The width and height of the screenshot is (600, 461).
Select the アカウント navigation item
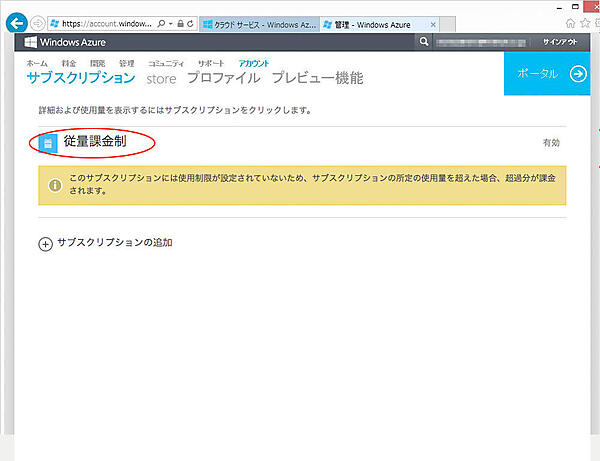254,64
